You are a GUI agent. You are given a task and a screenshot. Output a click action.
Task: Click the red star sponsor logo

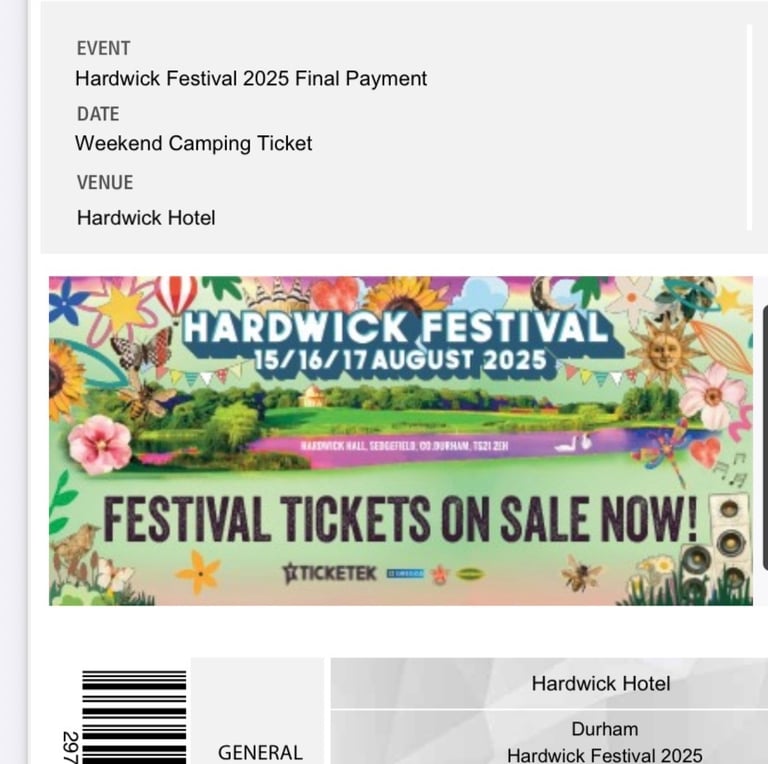point(439,574)
